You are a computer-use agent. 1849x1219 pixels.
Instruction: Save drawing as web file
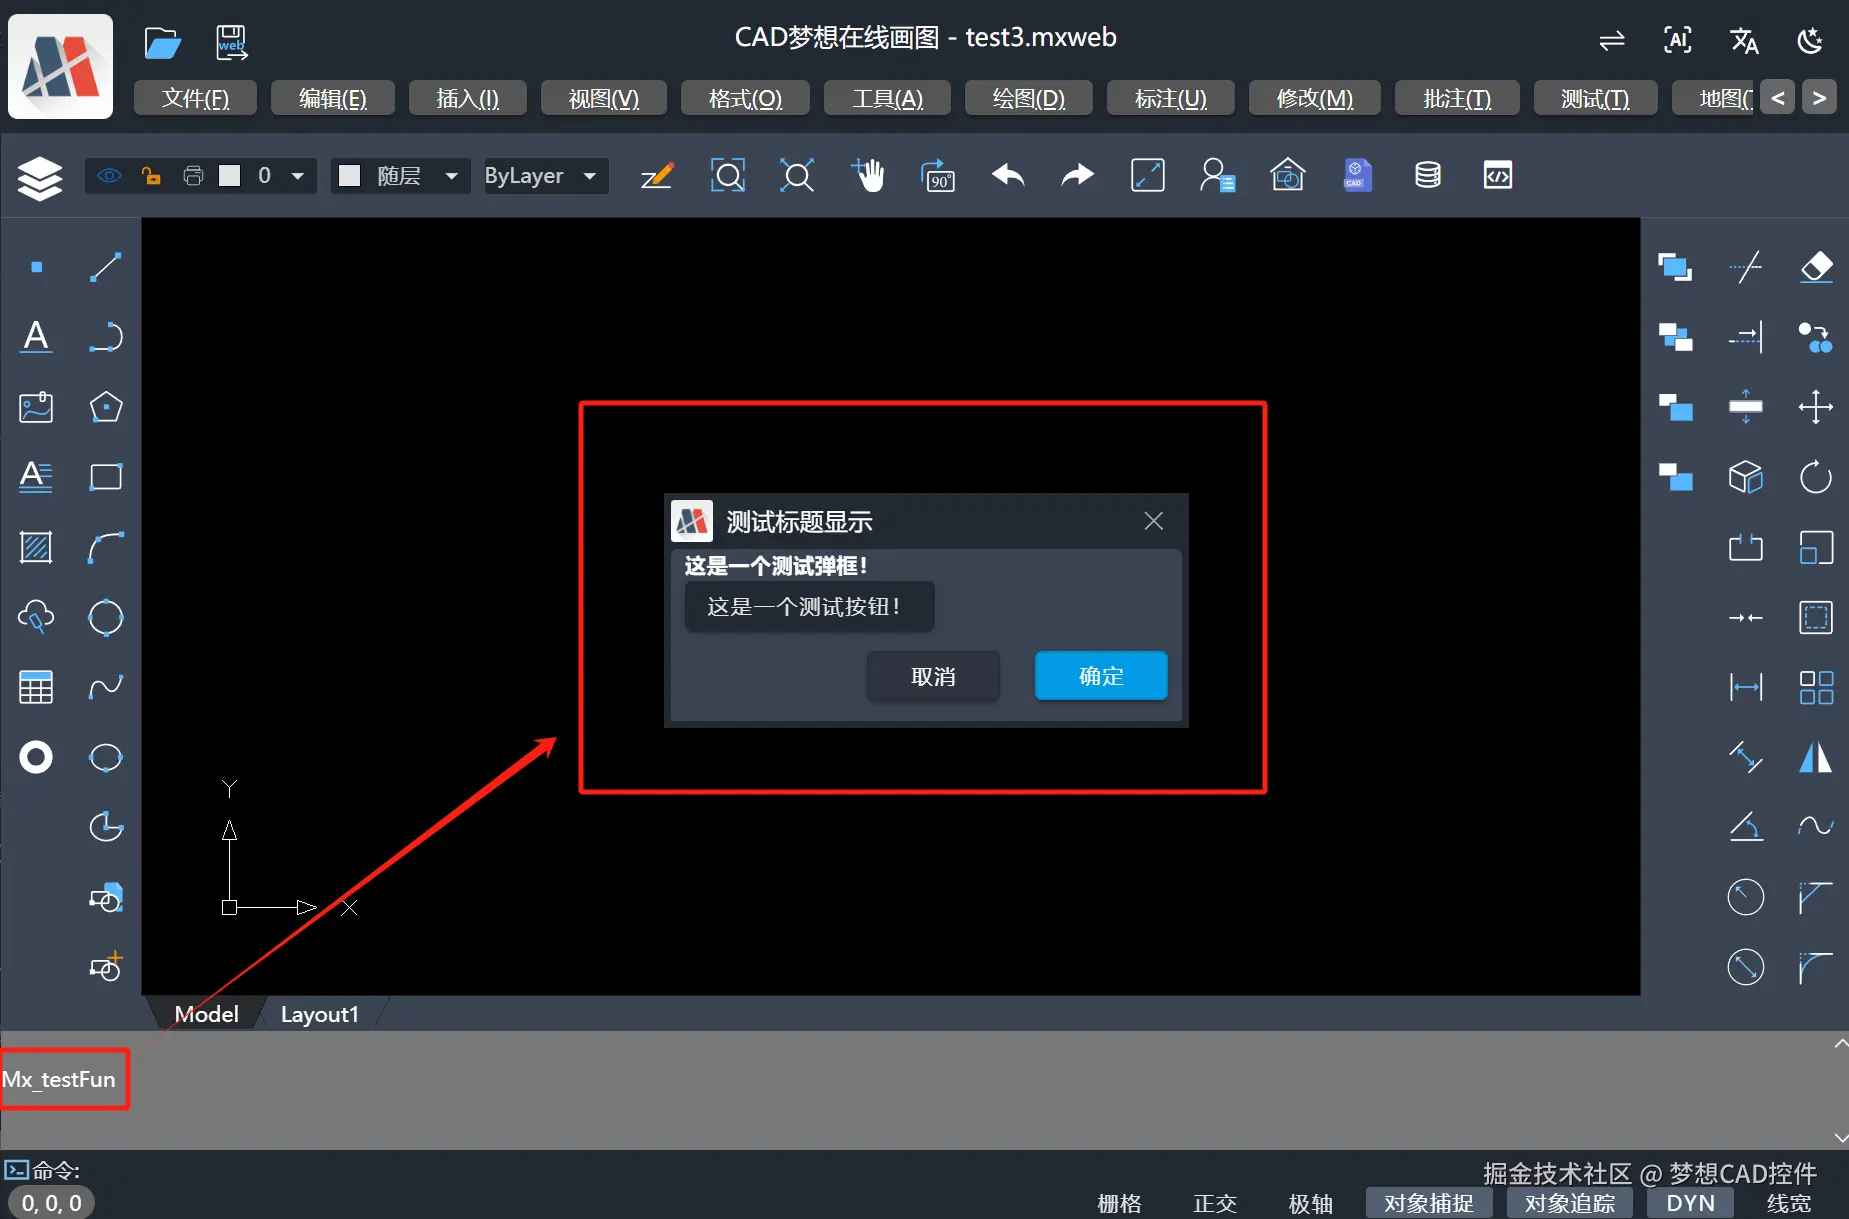(232, 43)
